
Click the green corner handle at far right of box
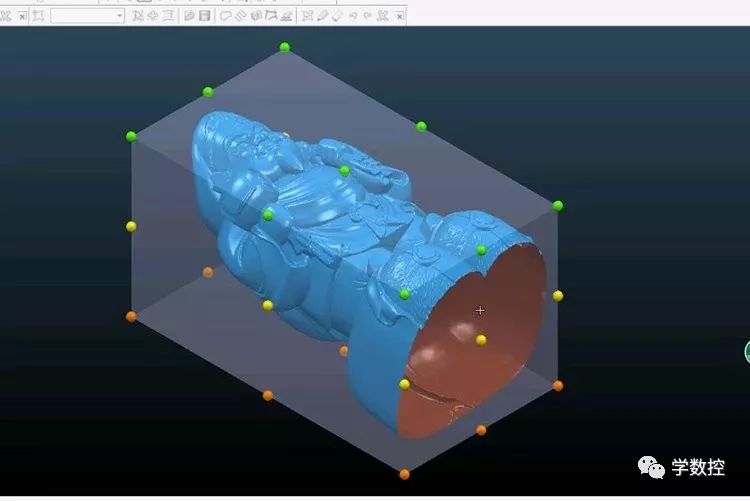(558, 206)
